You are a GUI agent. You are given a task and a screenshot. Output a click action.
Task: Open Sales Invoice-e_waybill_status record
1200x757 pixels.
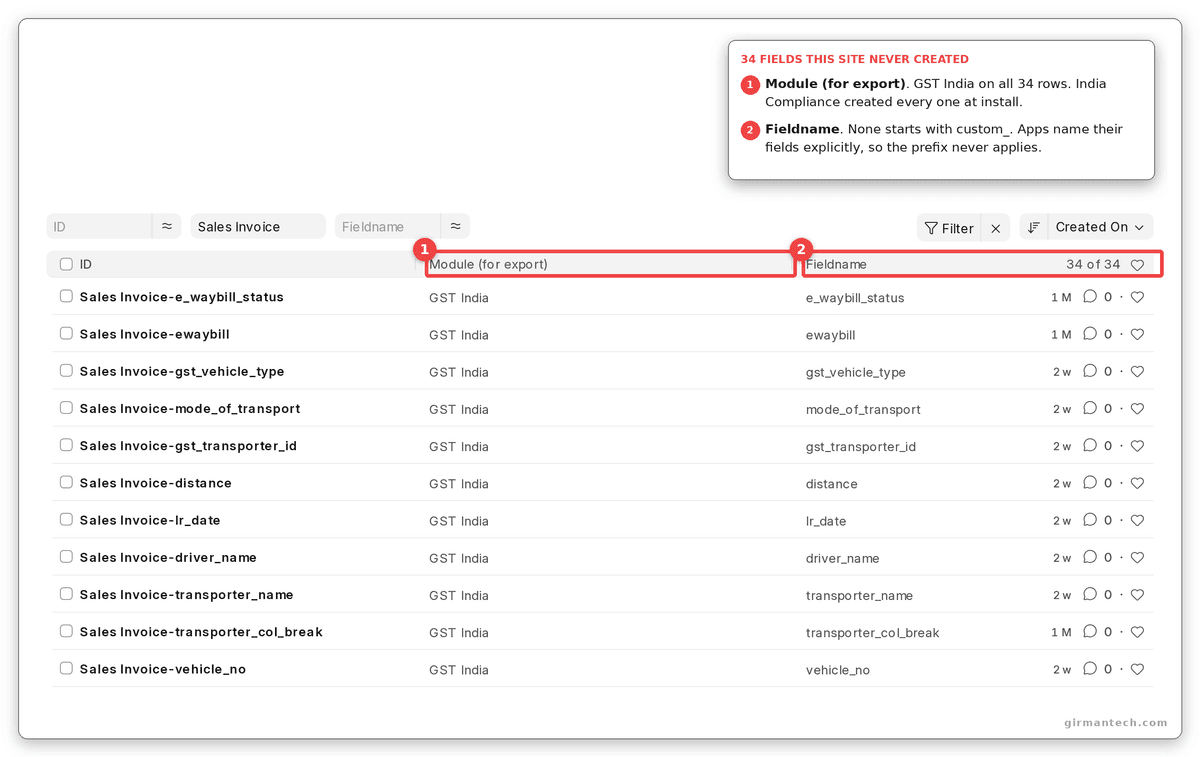(x=181, y=297)
